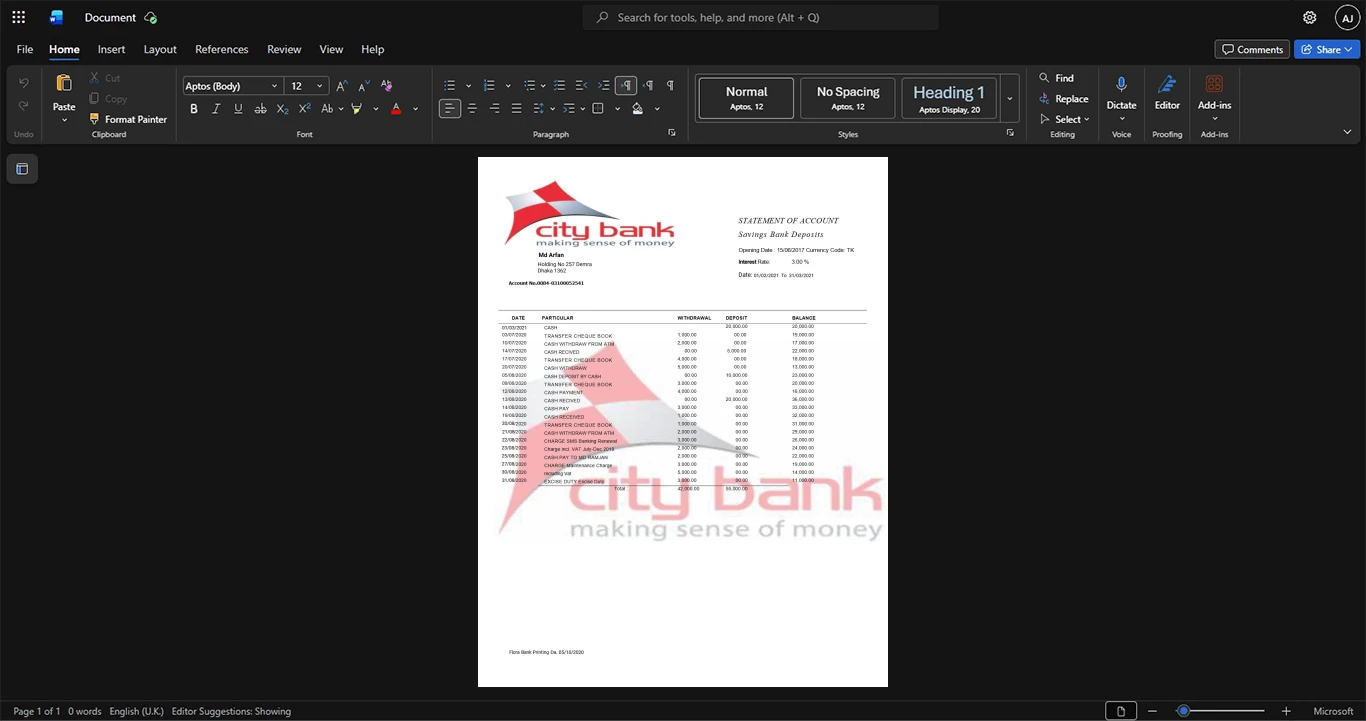
Task: Open the font name dropdown
Action: [275, 86]
